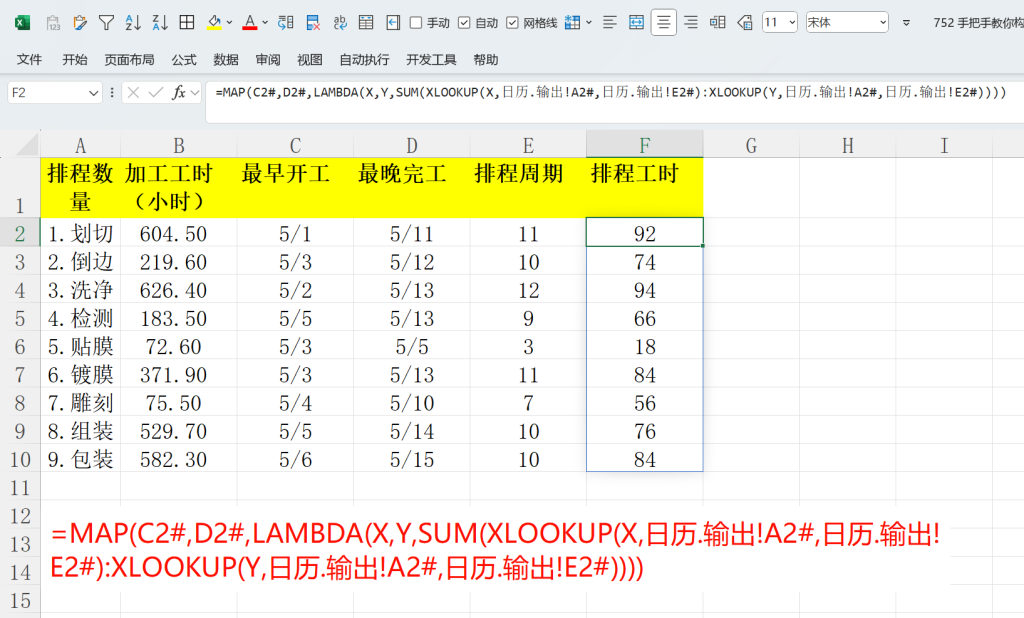Image resolution: width=1024 pixels, height=618 pixels.
Task: Open the 自动执行 tab
Action: (364, 60)
